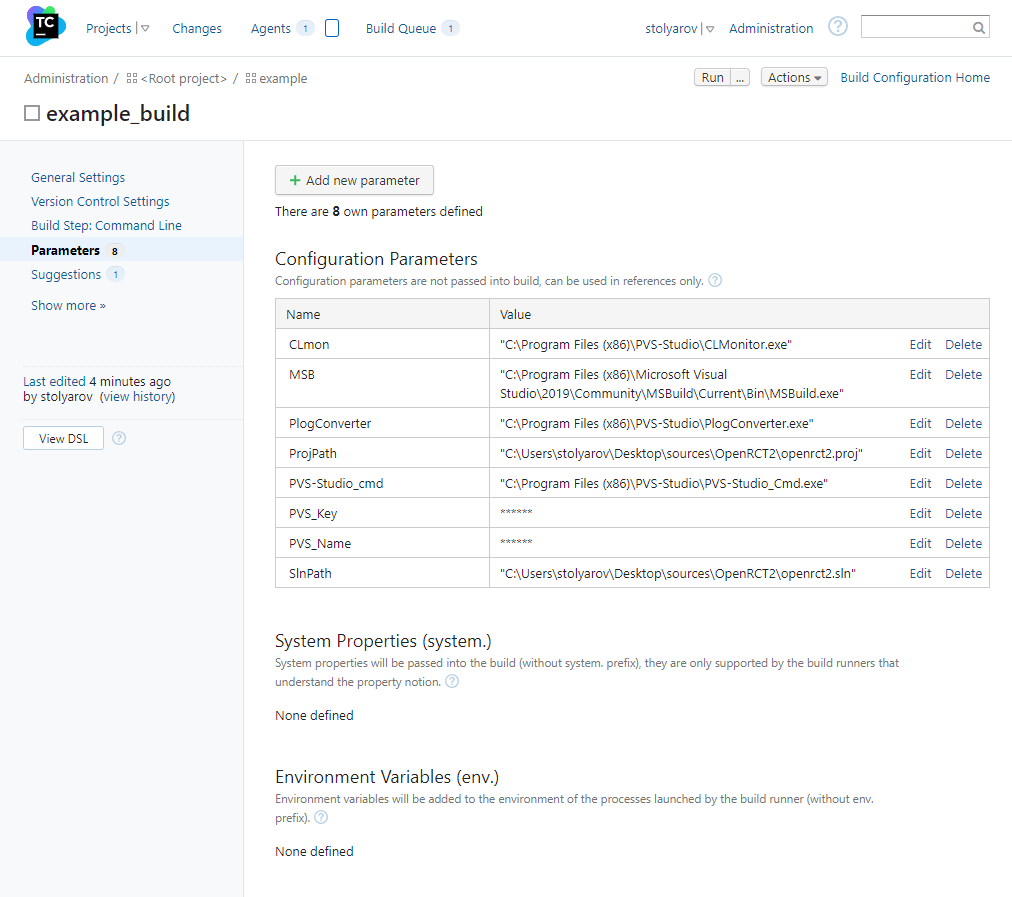
Task: Open Version Control Settings in sidebar
Action: (100, 201)
